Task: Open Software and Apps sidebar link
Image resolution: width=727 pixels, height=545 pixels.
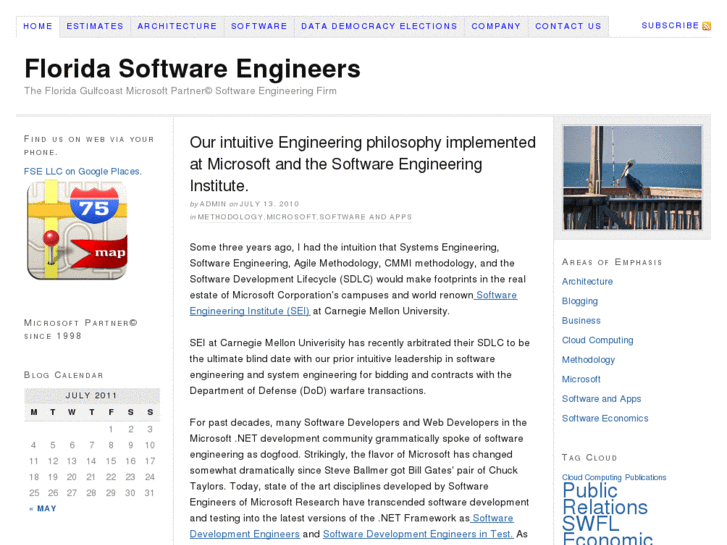Action: pos(601,398)
